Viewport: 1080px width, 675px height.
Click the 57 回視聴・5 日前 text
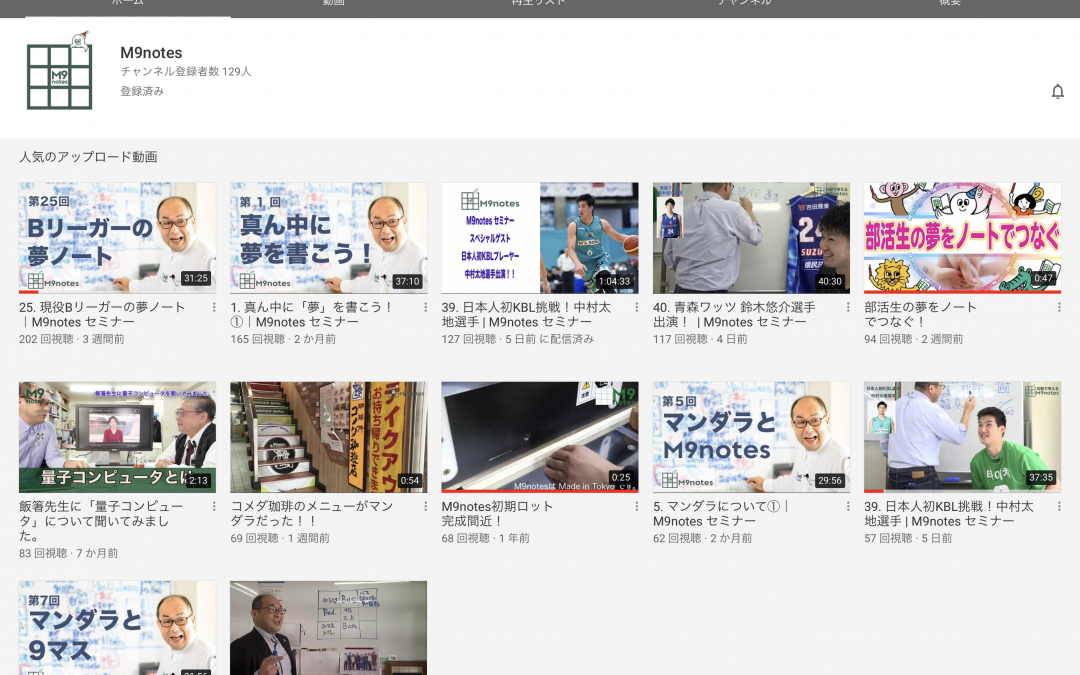(908, 538)
